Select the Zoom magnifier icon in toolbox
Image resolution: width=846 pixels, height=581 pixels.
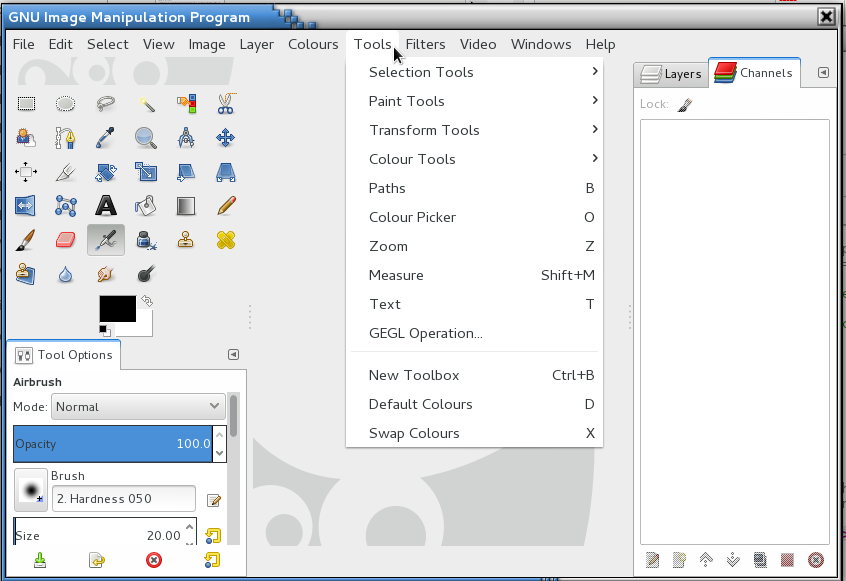click(x=146, y=138)
